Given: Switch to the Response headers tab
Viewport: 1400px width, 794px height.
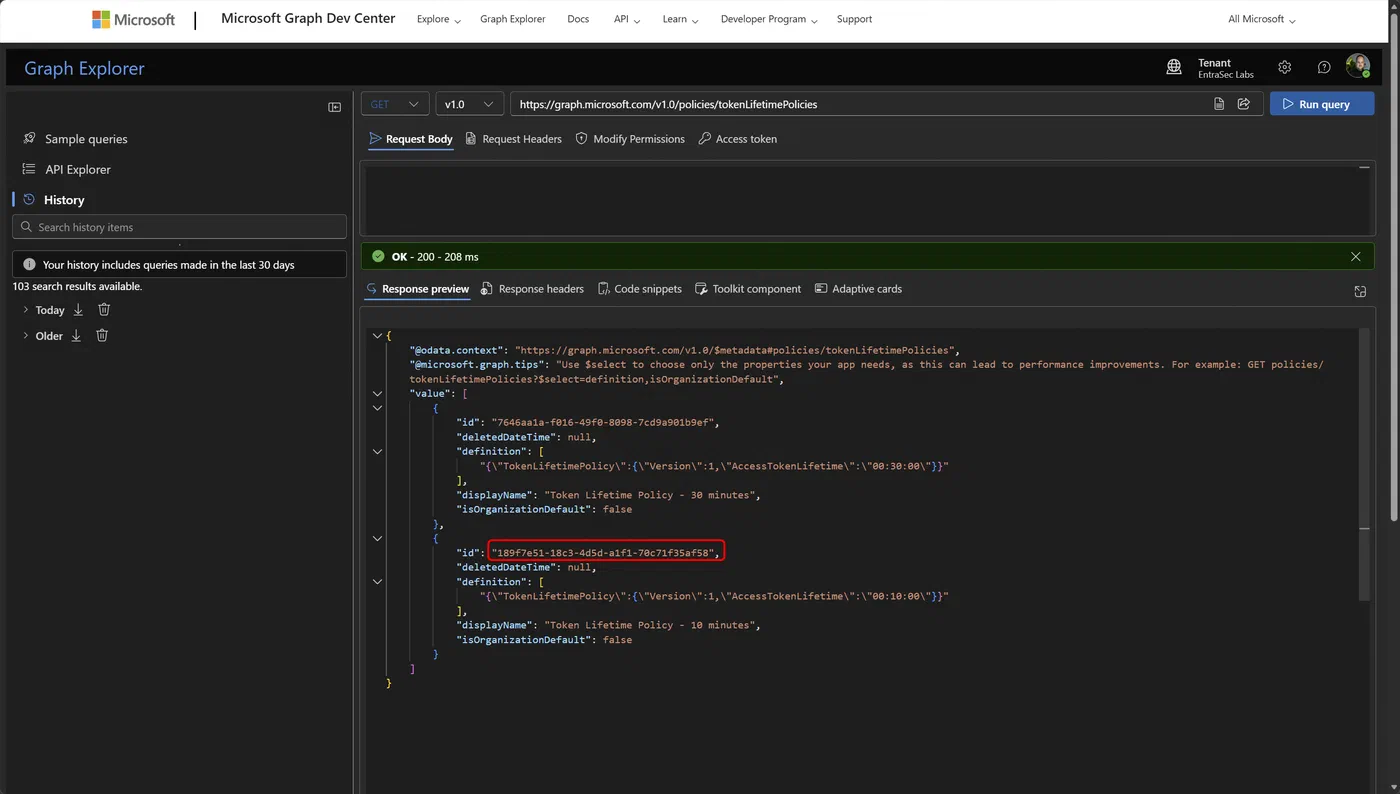Looking at the screenshot, I should (532, 289).
